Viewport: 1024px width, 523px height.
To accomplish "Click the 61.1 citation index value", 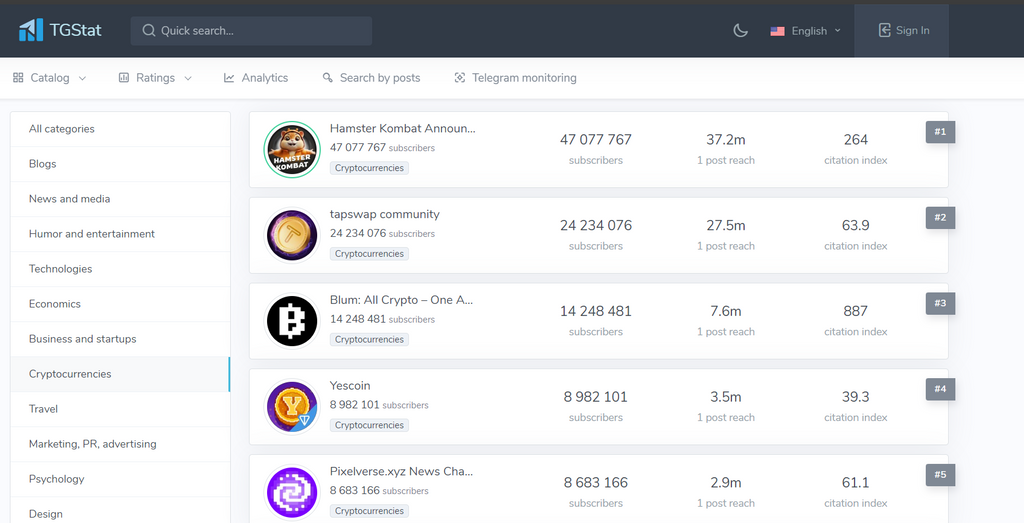I will click(856, 483).
